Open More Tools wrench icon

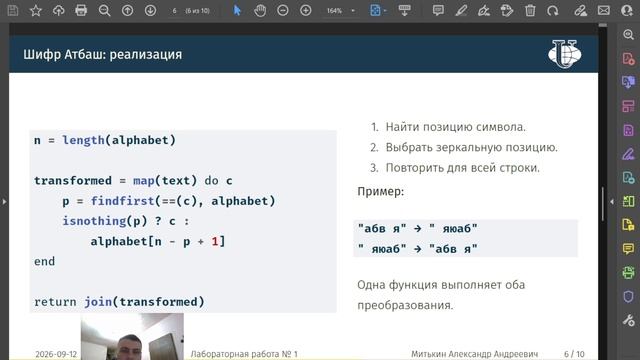click(629, 320)
